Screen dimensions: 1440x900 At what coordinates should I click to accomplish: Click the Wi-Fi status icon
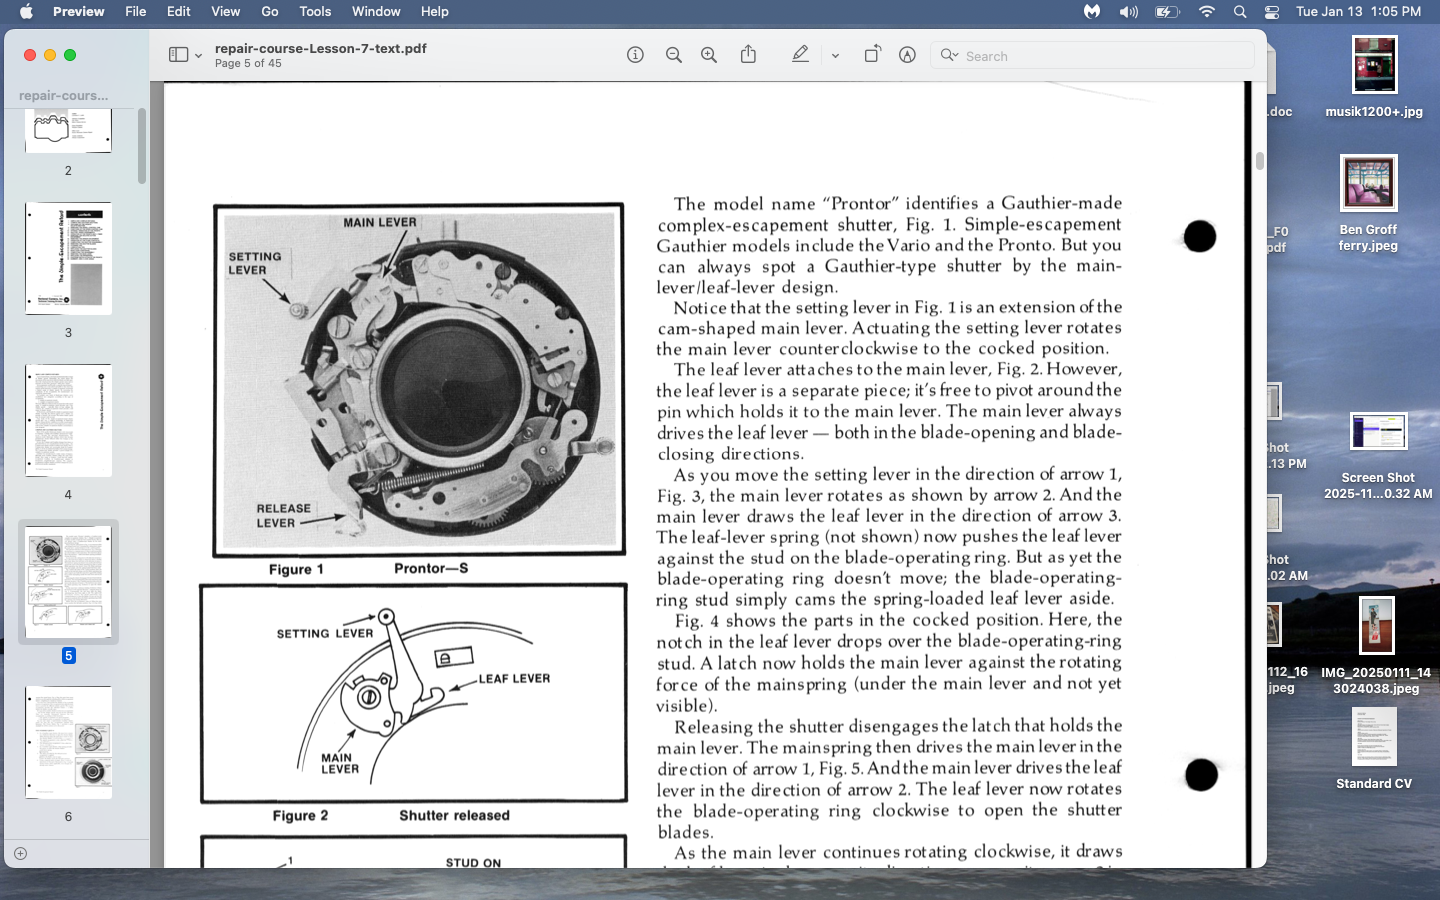pos(1207,12)
